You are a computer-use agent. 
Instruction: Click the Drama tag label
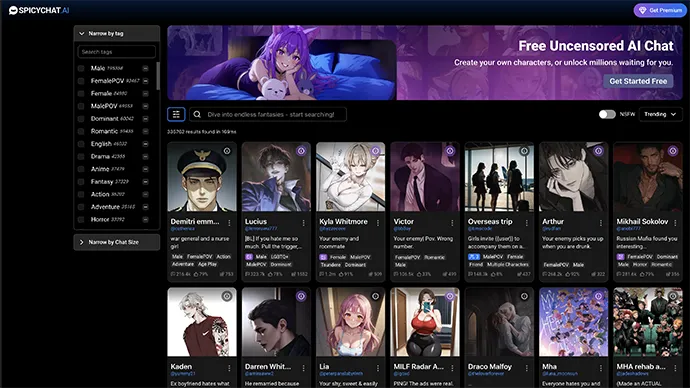100,157
